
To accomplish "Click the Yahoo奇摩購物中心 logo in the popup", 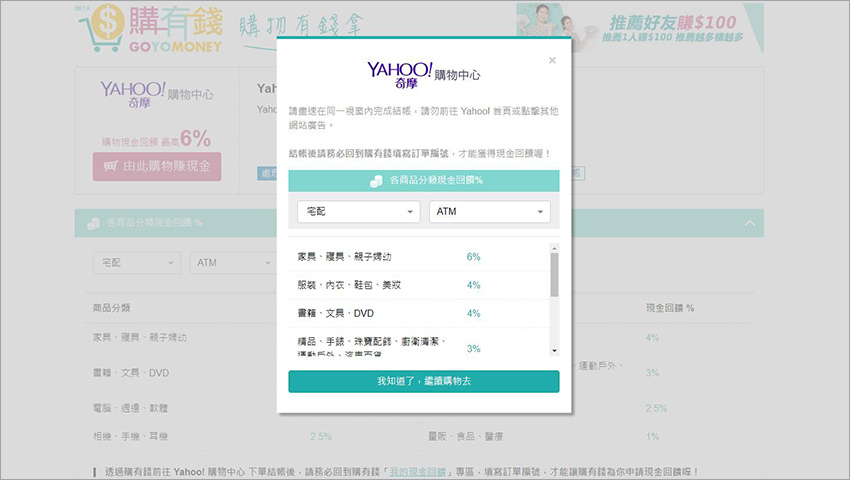I will 423,75.
